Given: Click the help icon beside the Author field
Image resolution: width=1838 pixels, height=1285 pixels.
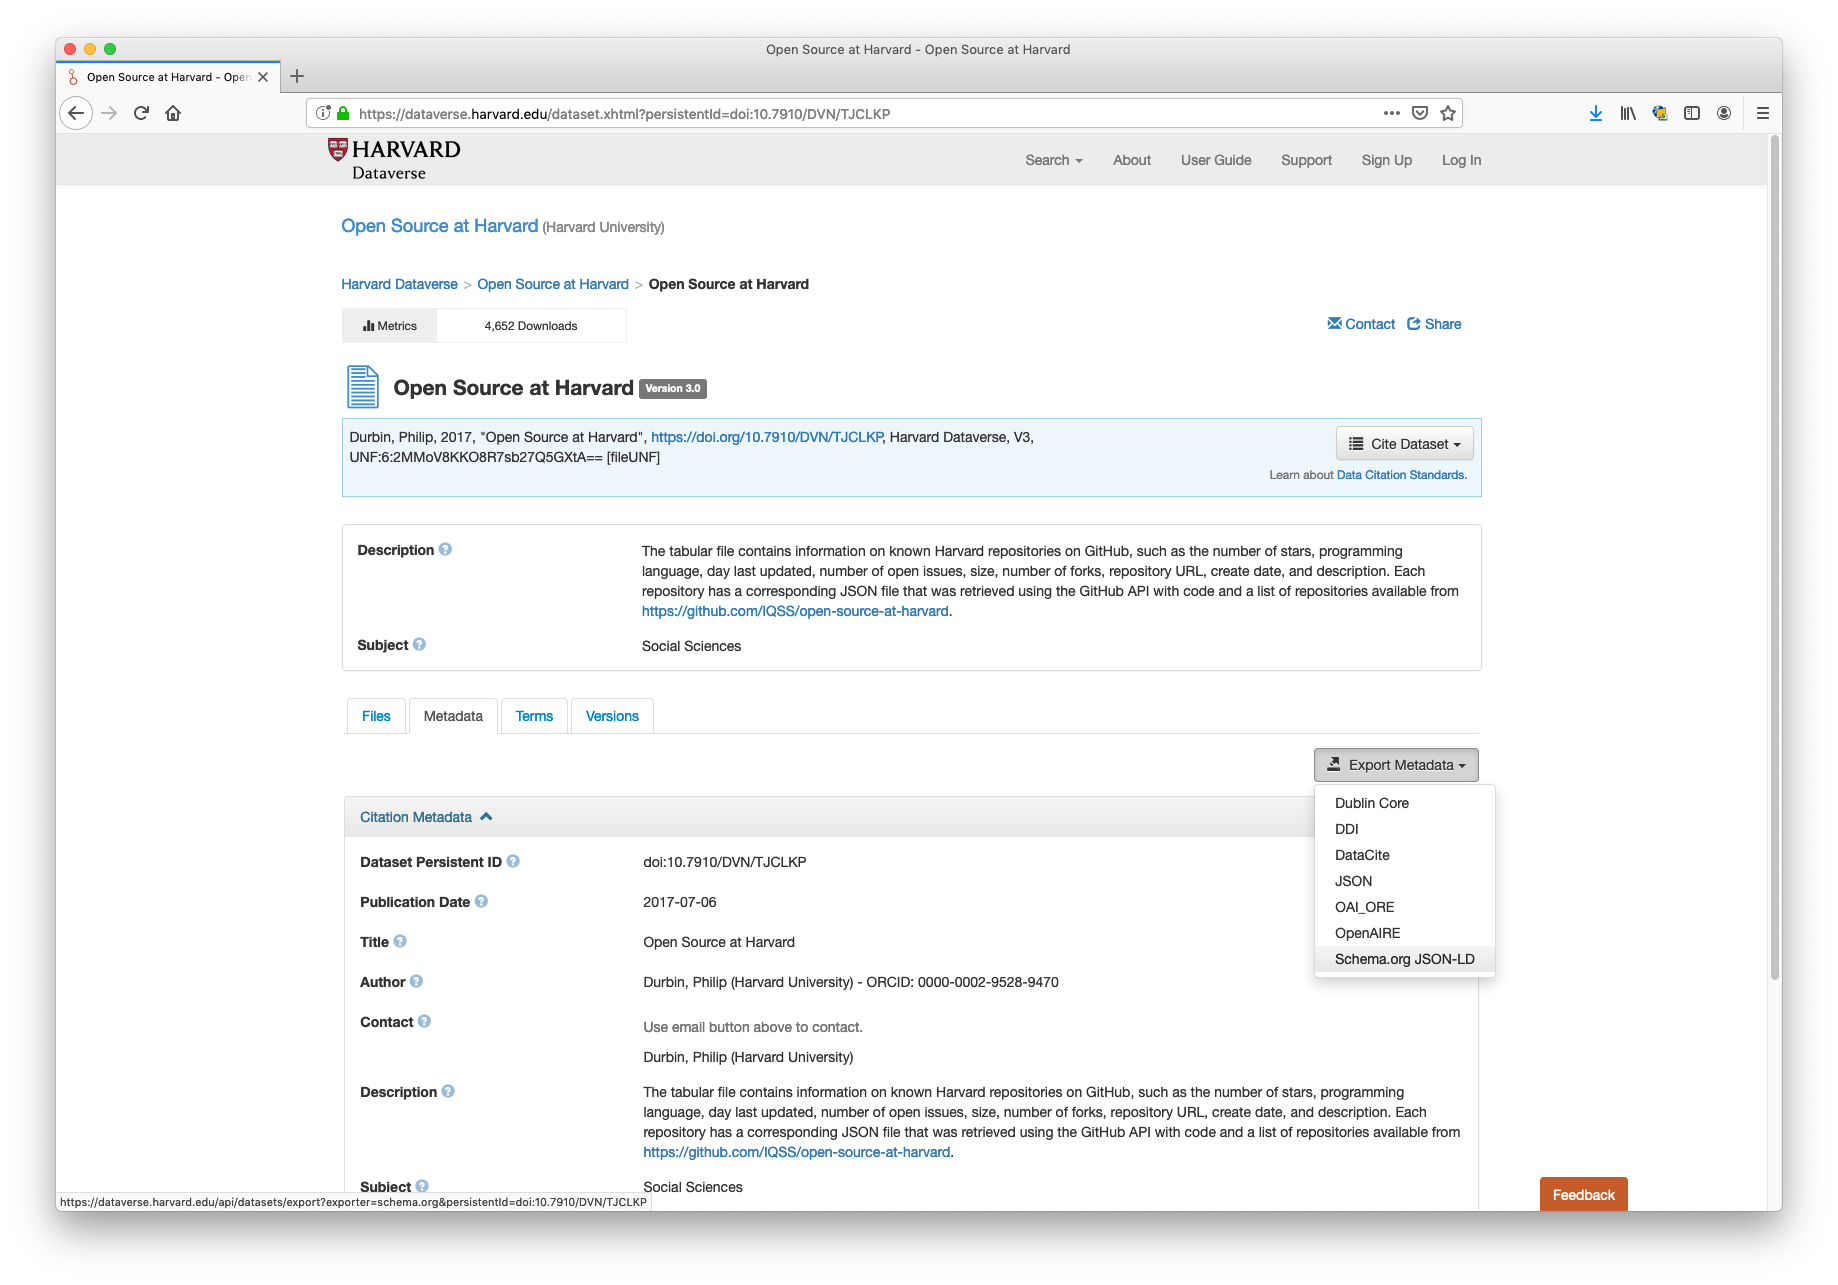Looking at the screenshot, I should click(x=417, y=981).
